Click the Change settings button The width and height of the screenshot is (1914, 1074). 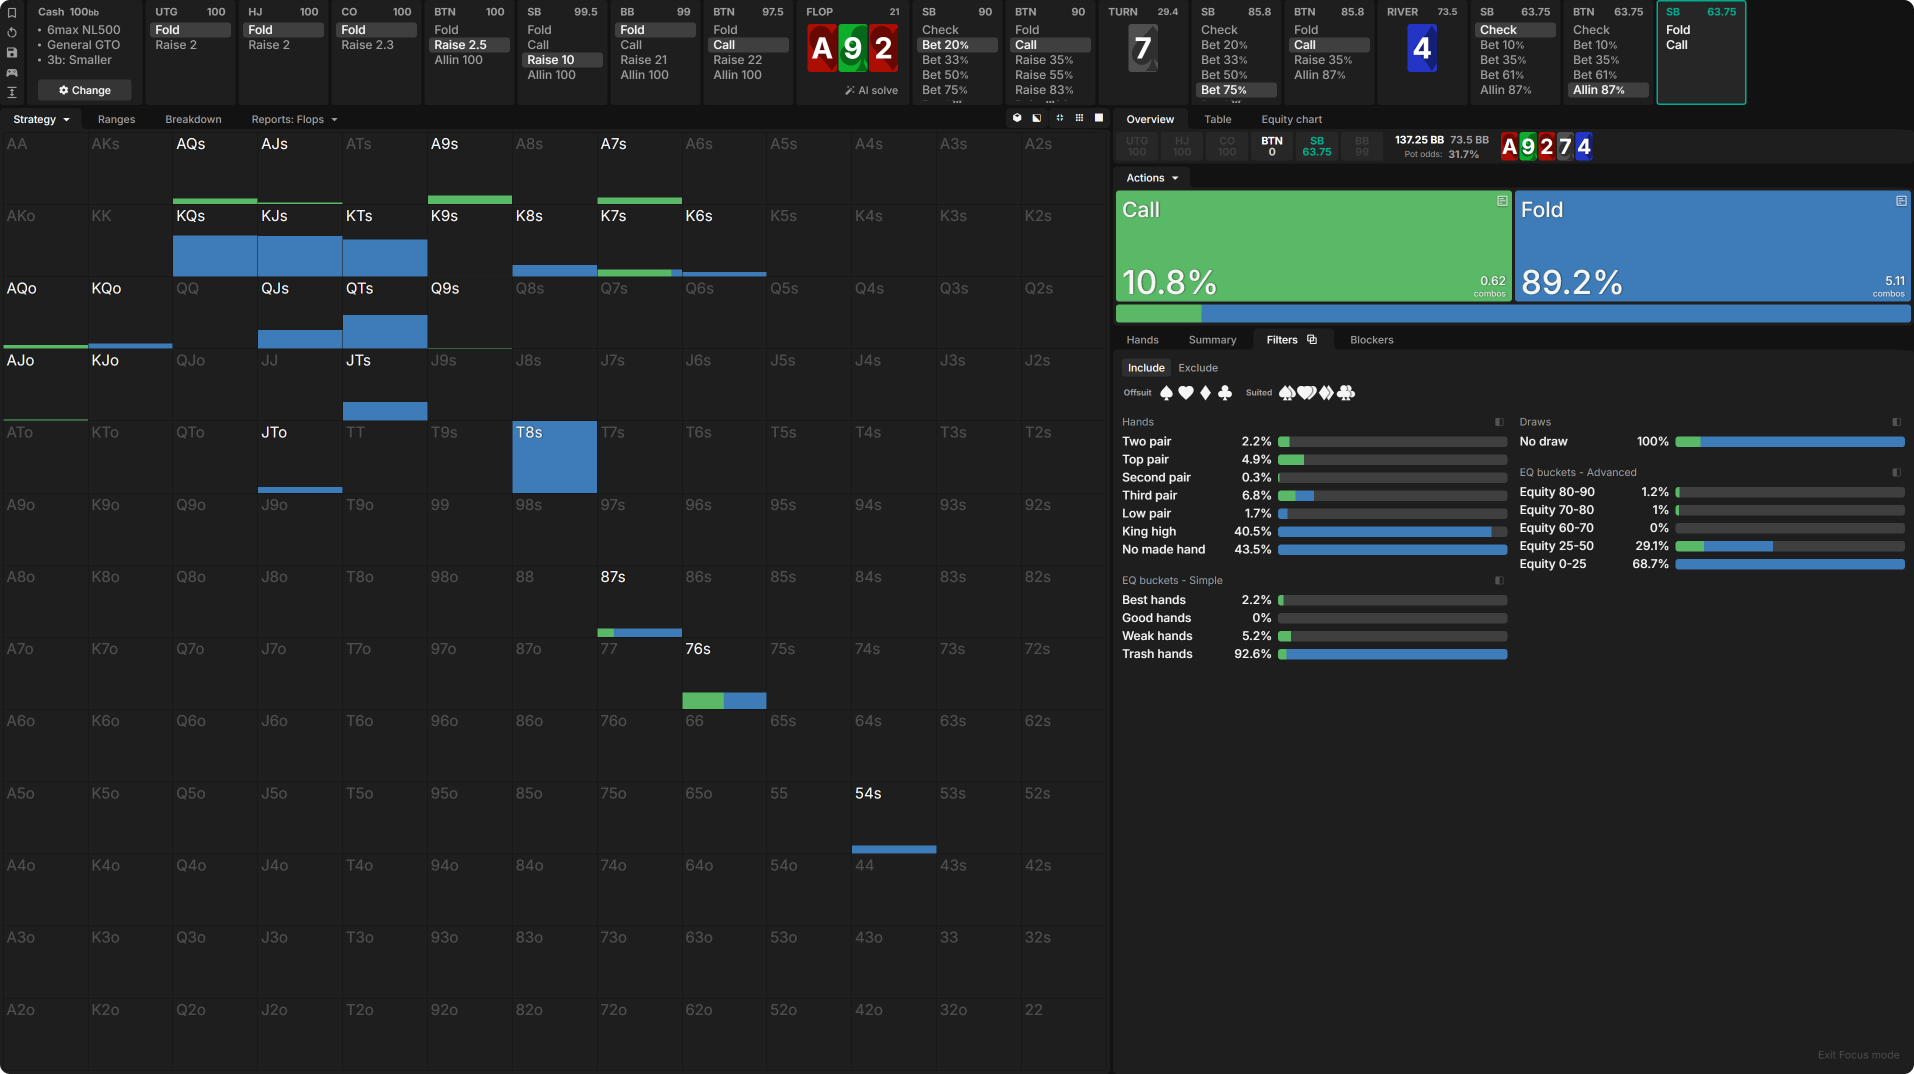pos(85,90)
